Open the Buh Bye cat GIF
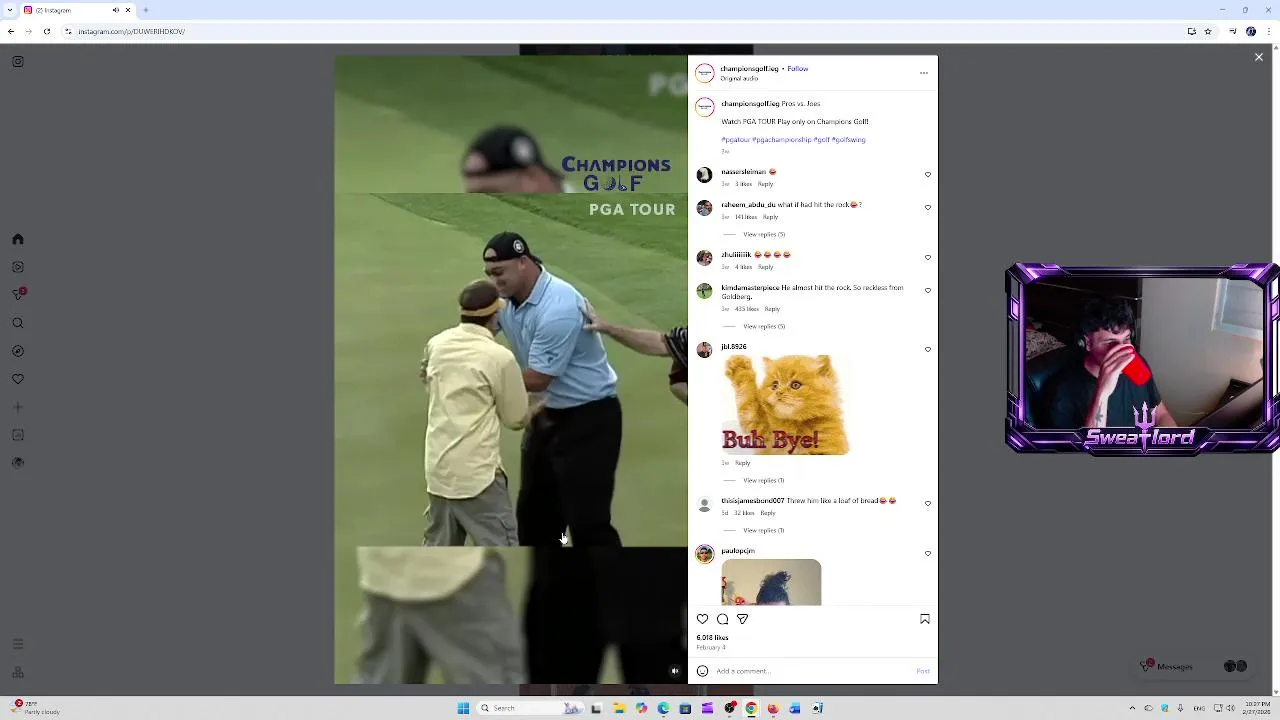 (x=786, y=405)
